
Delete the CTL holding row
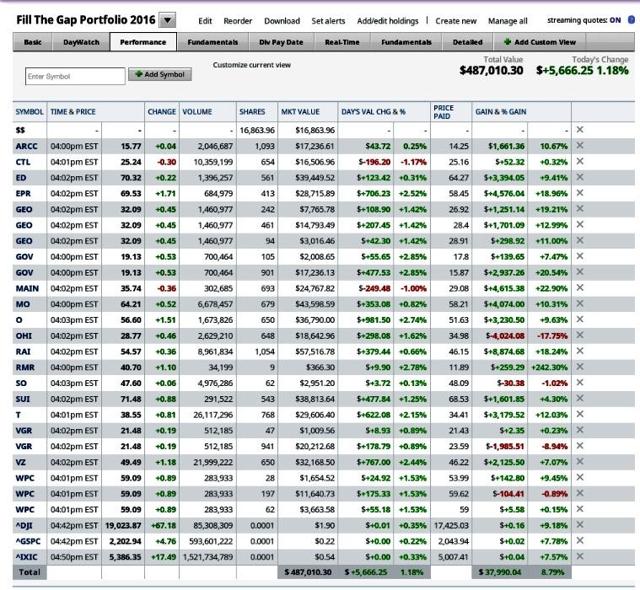pyautogui.click(x=580, y=161)
